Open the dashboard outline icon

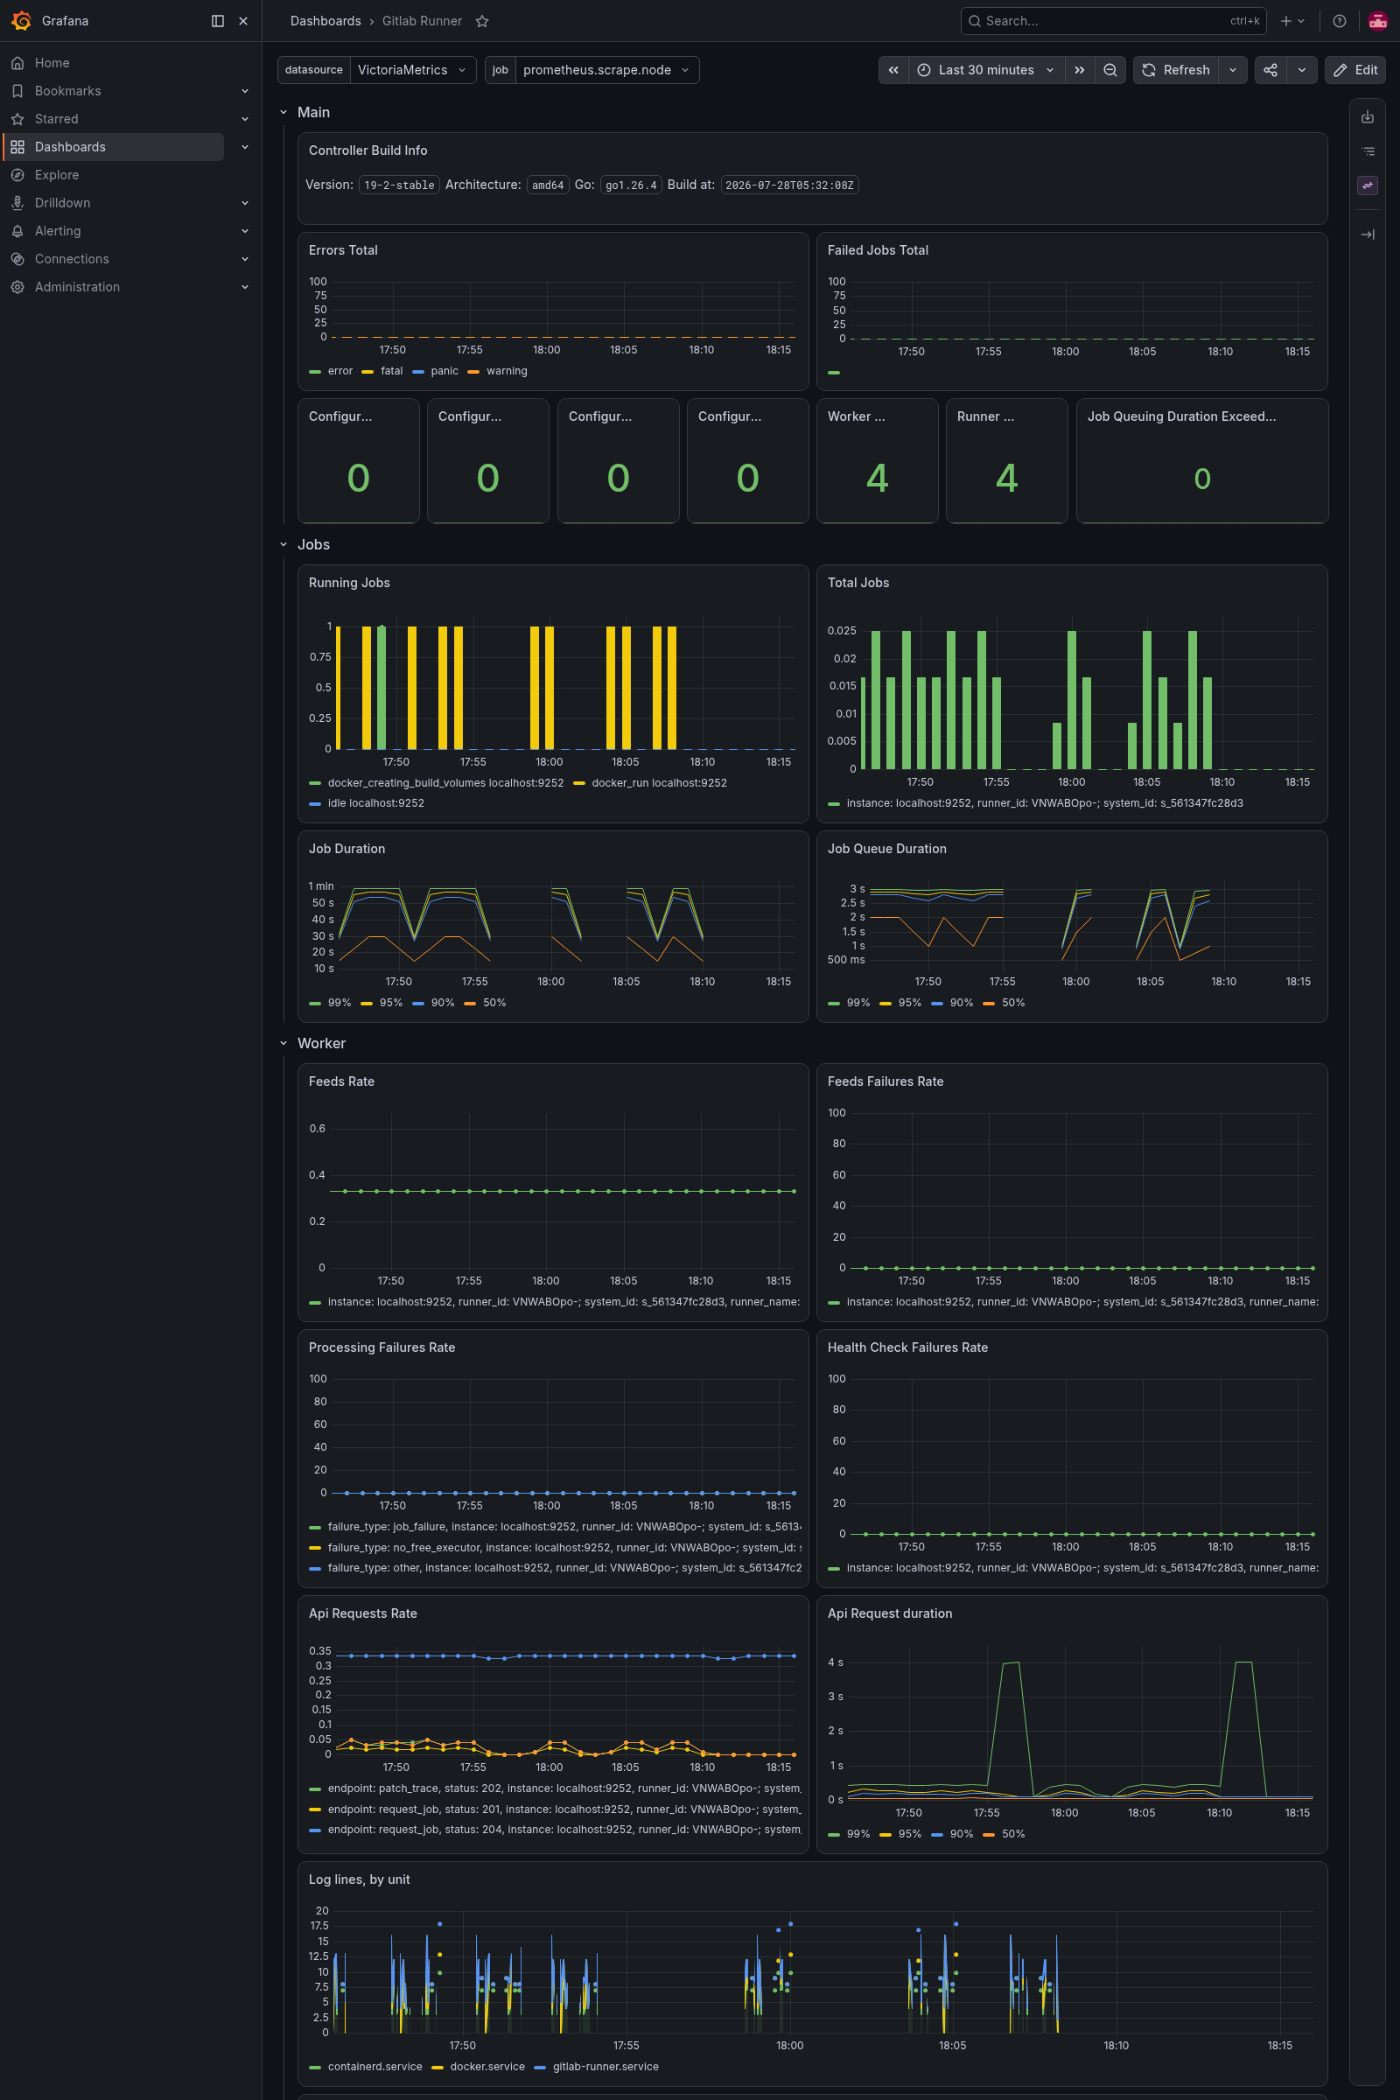pyautogui.click(x=1367, y=151)
